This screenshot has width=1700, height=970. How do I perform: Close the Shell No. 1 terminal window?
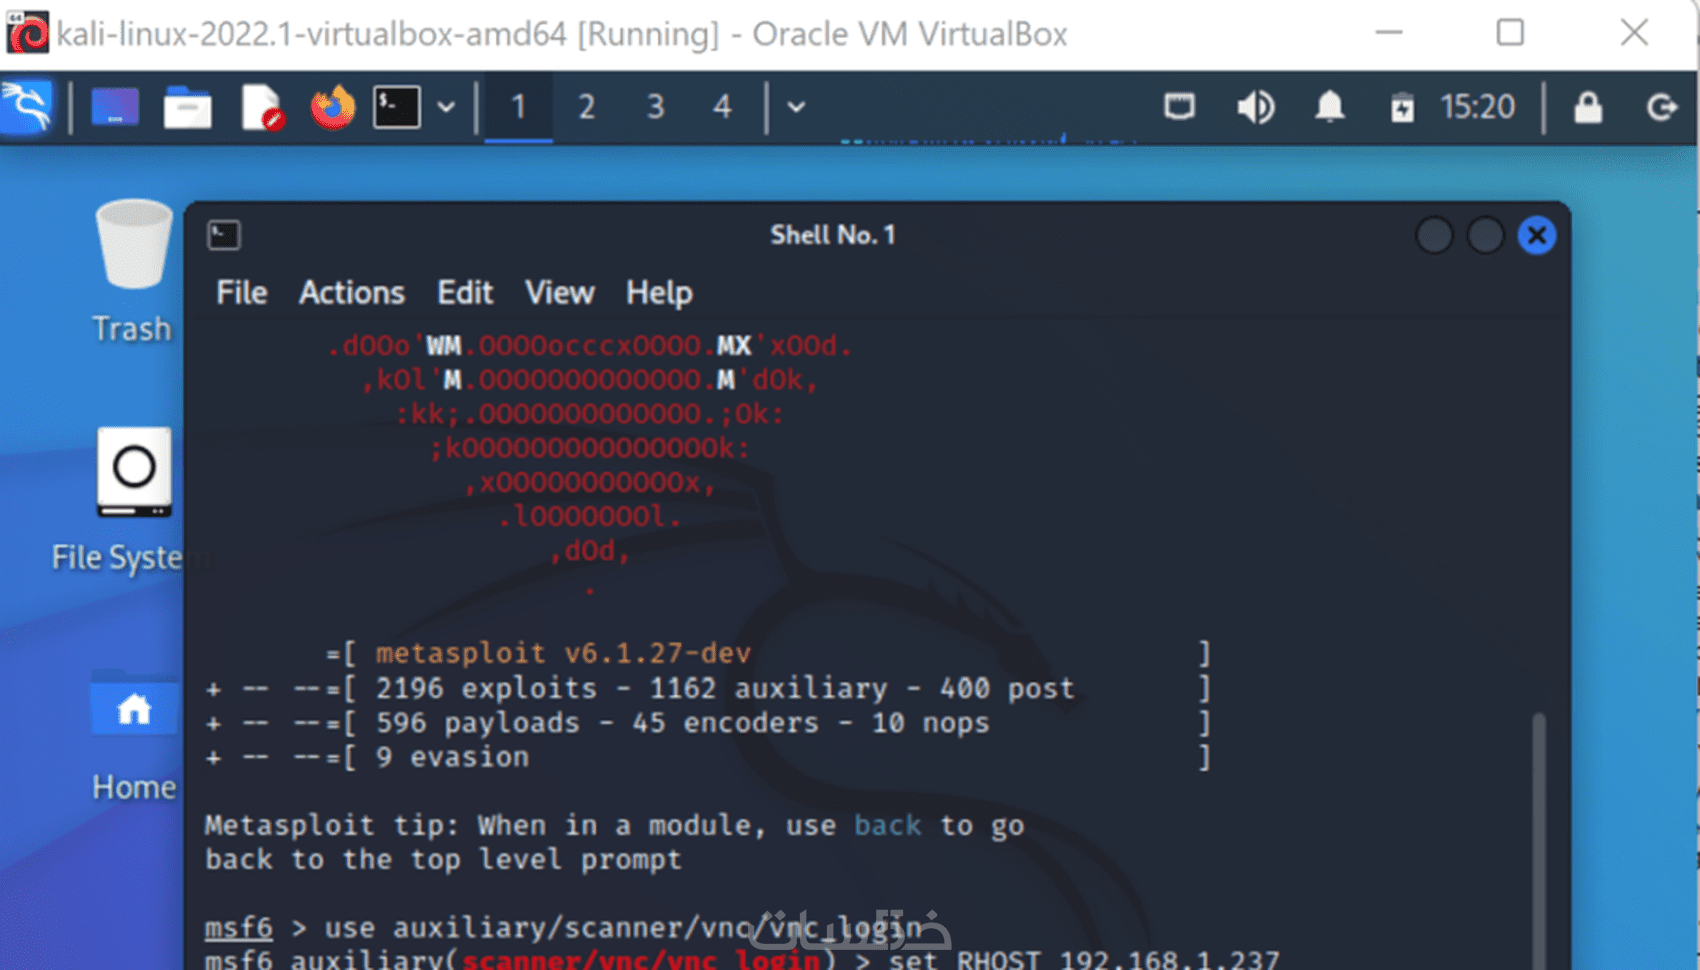1537,236
